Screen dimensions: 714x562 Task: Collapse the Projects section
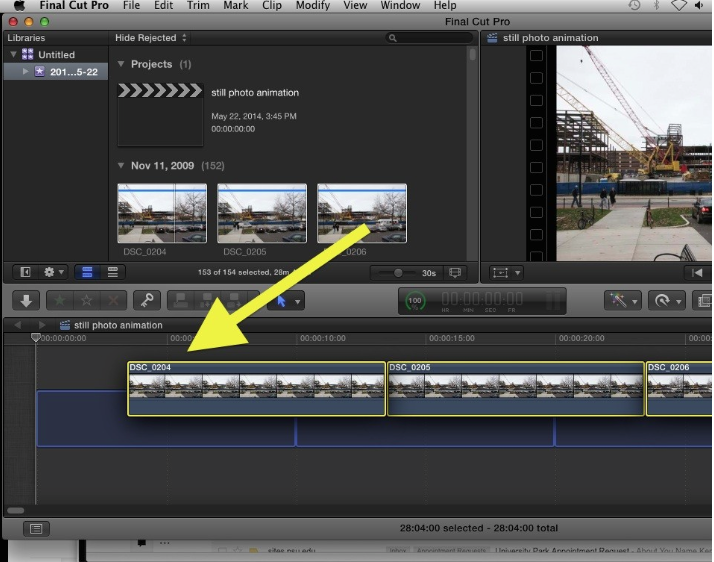pyautogui.click(x=121, y=64)
